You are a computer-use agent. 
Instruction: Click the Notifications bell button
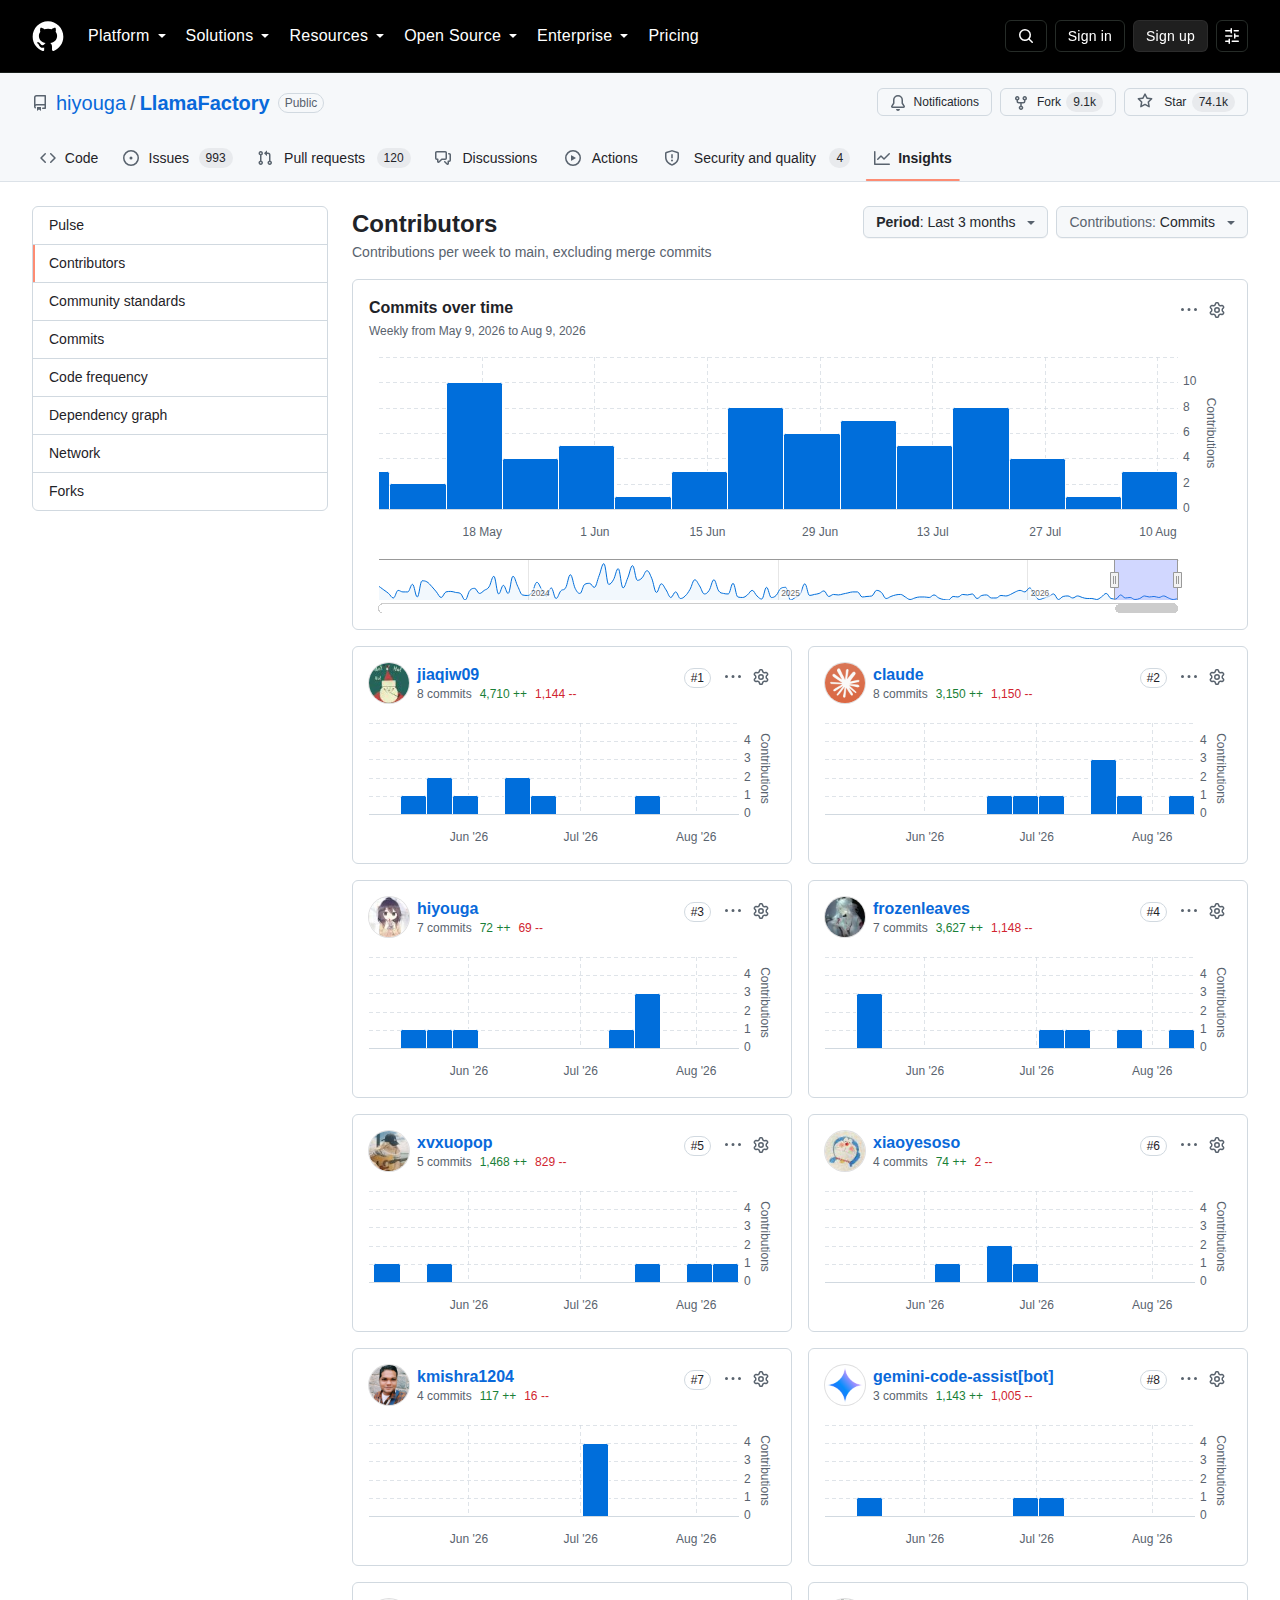pyautogui.click(x=935, y=102)
